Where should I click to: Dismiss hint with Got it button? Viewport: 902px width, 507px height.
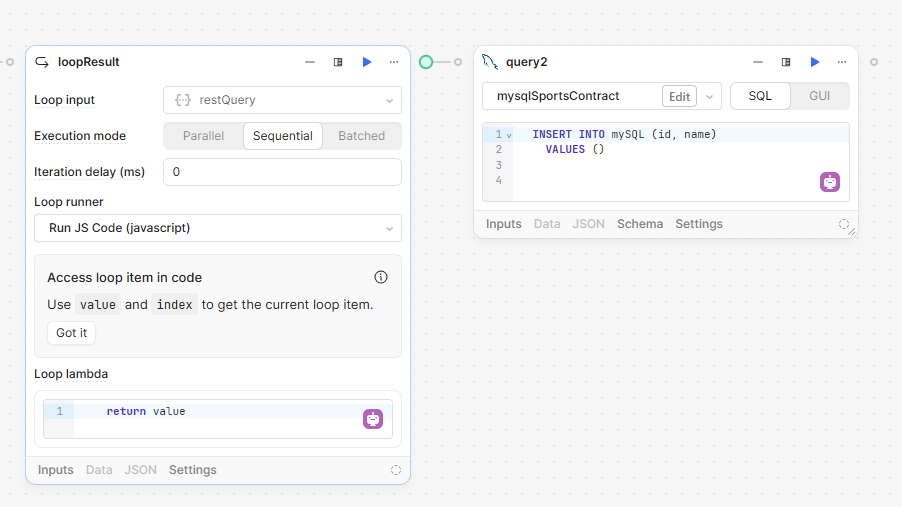coord(71,333)
